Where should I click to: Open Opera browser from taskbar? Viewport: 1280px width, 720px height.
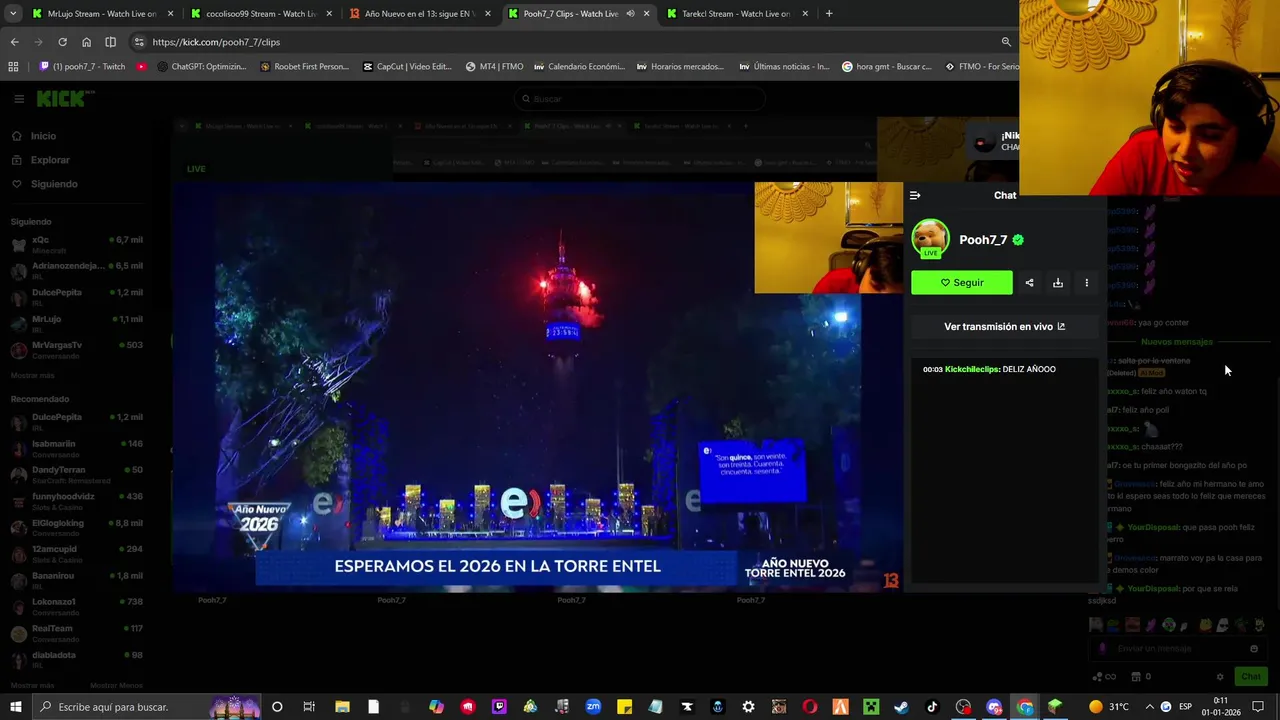tap(809, 707)
